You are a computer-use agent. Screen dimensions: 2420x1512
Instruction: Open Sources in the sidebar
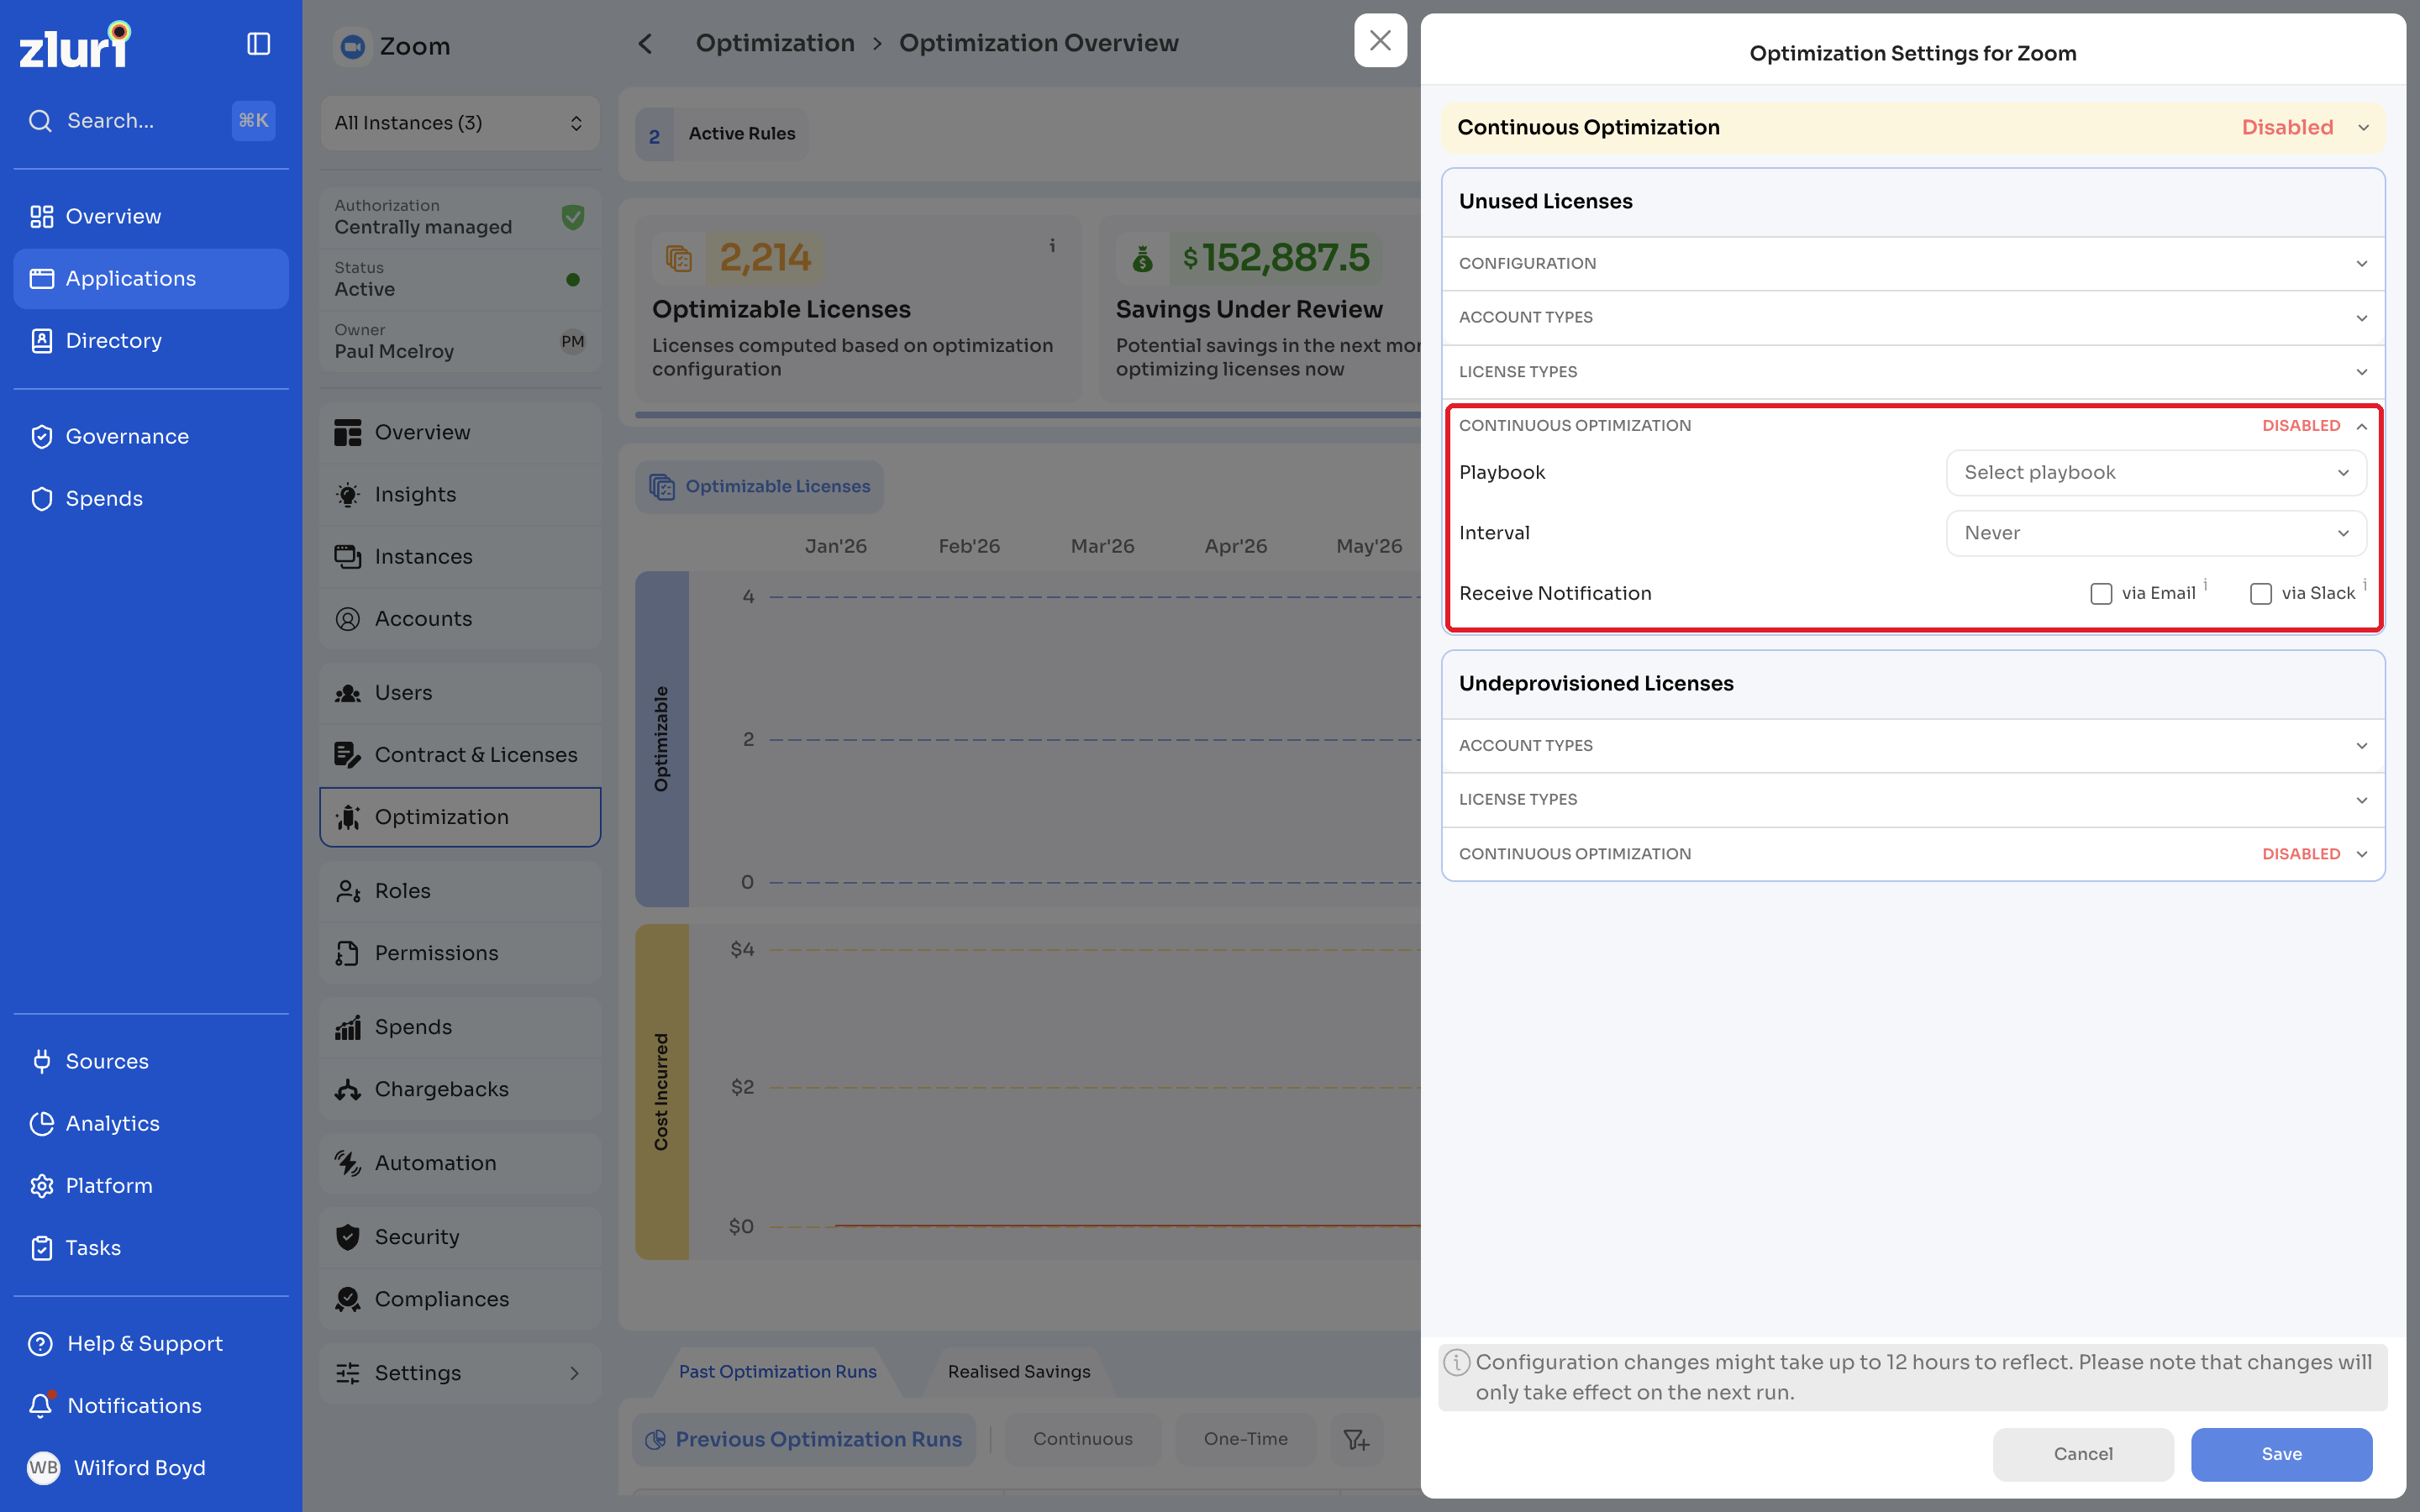click(151, 1061)
